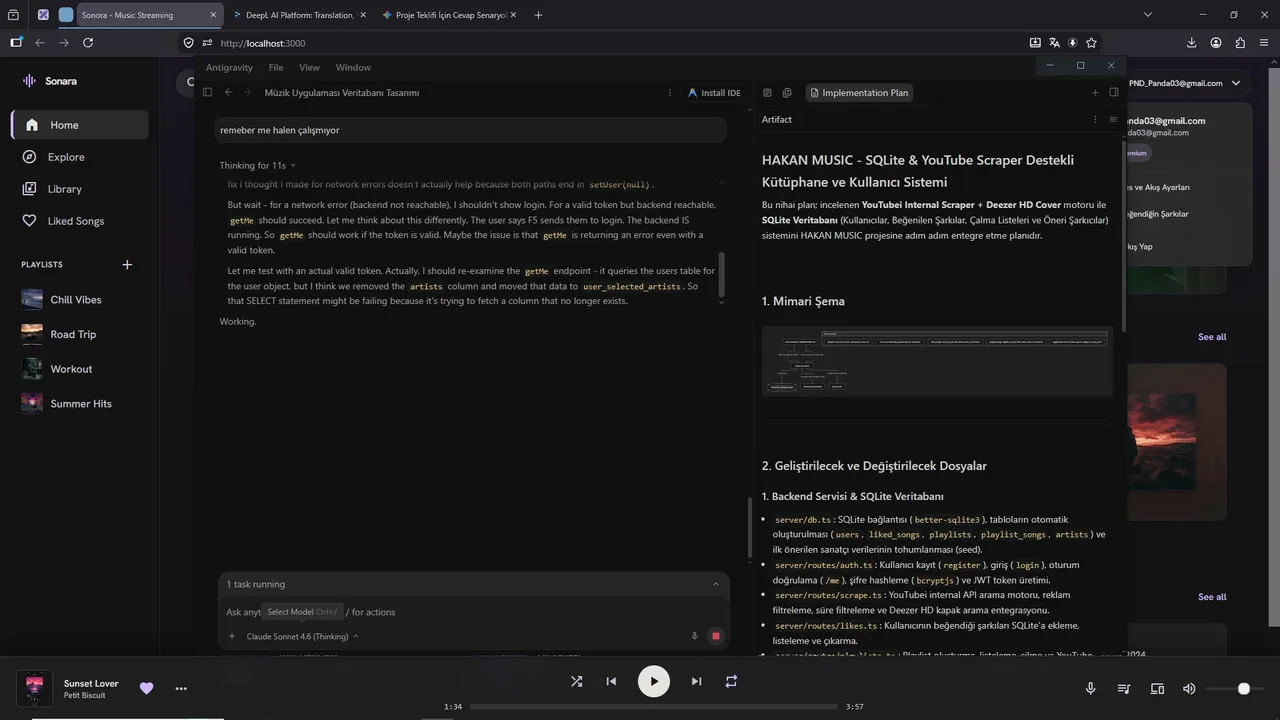Skip to the next track

[696, 681]
